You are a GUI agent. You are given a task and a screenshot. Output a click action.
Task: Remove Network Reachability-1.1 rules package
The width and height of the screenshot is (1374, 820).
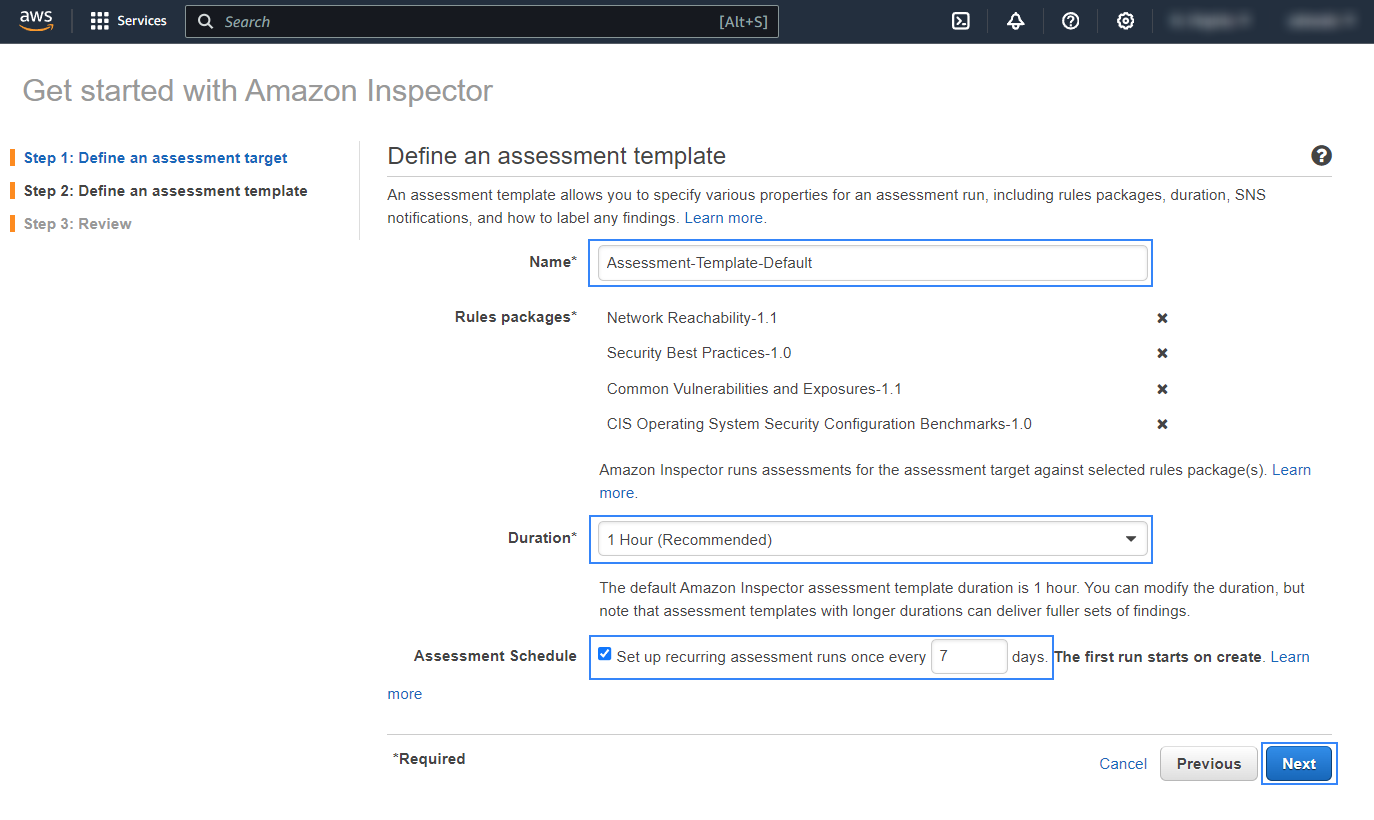tap(1162, 318)
